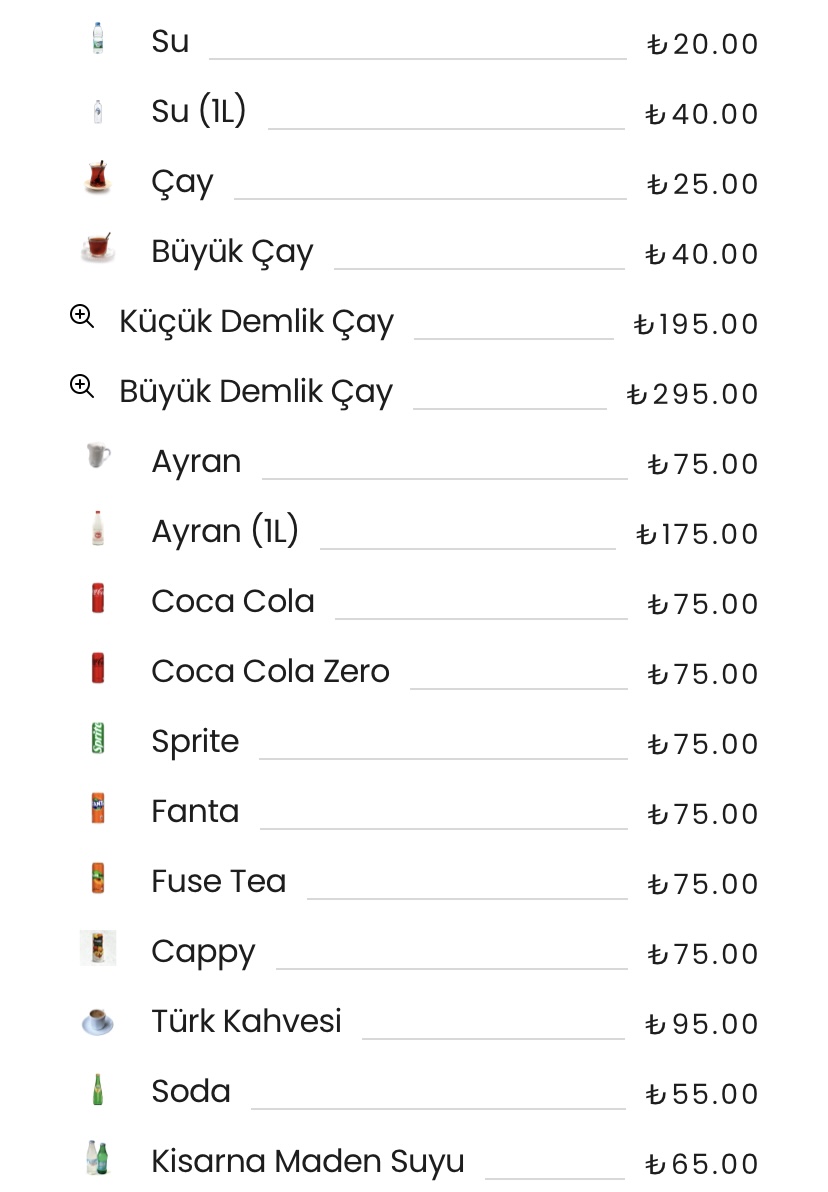This screenshot has width=828, height=1192.
Task: Click the ₺95.00 price for Türk Kahvesi
Action: (x=701, y=1024)
